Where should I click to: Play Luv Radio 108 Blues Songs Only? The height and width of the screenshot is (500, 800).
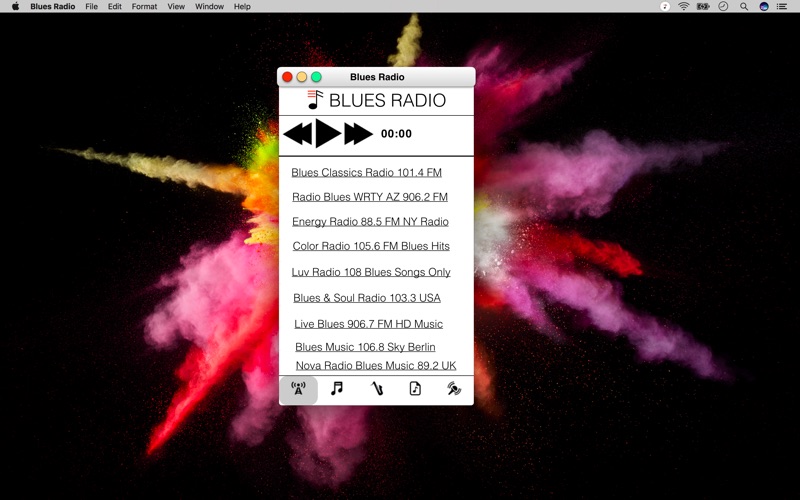click(x=371, y=272)
